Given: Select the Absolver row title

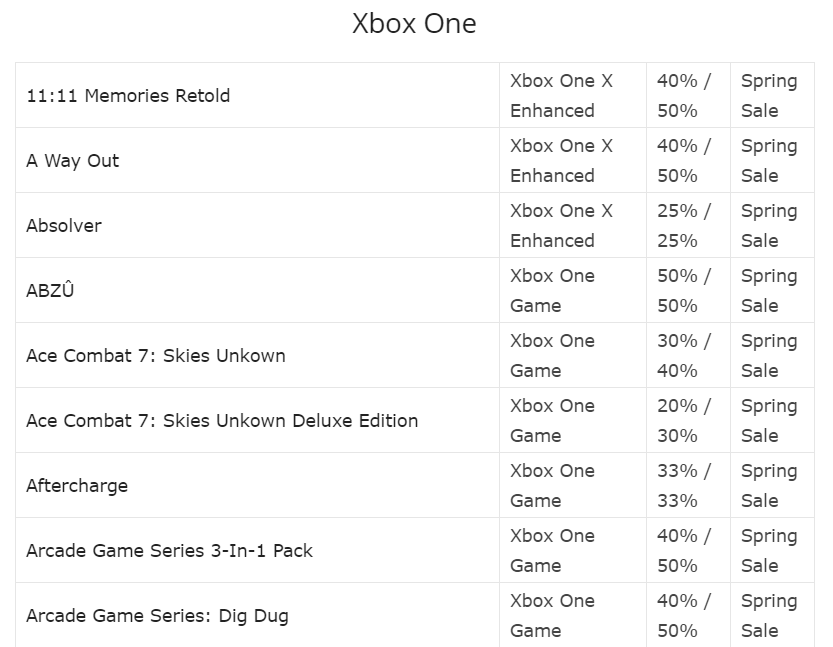Looking at the screenshot, I should tap(64, 226).
